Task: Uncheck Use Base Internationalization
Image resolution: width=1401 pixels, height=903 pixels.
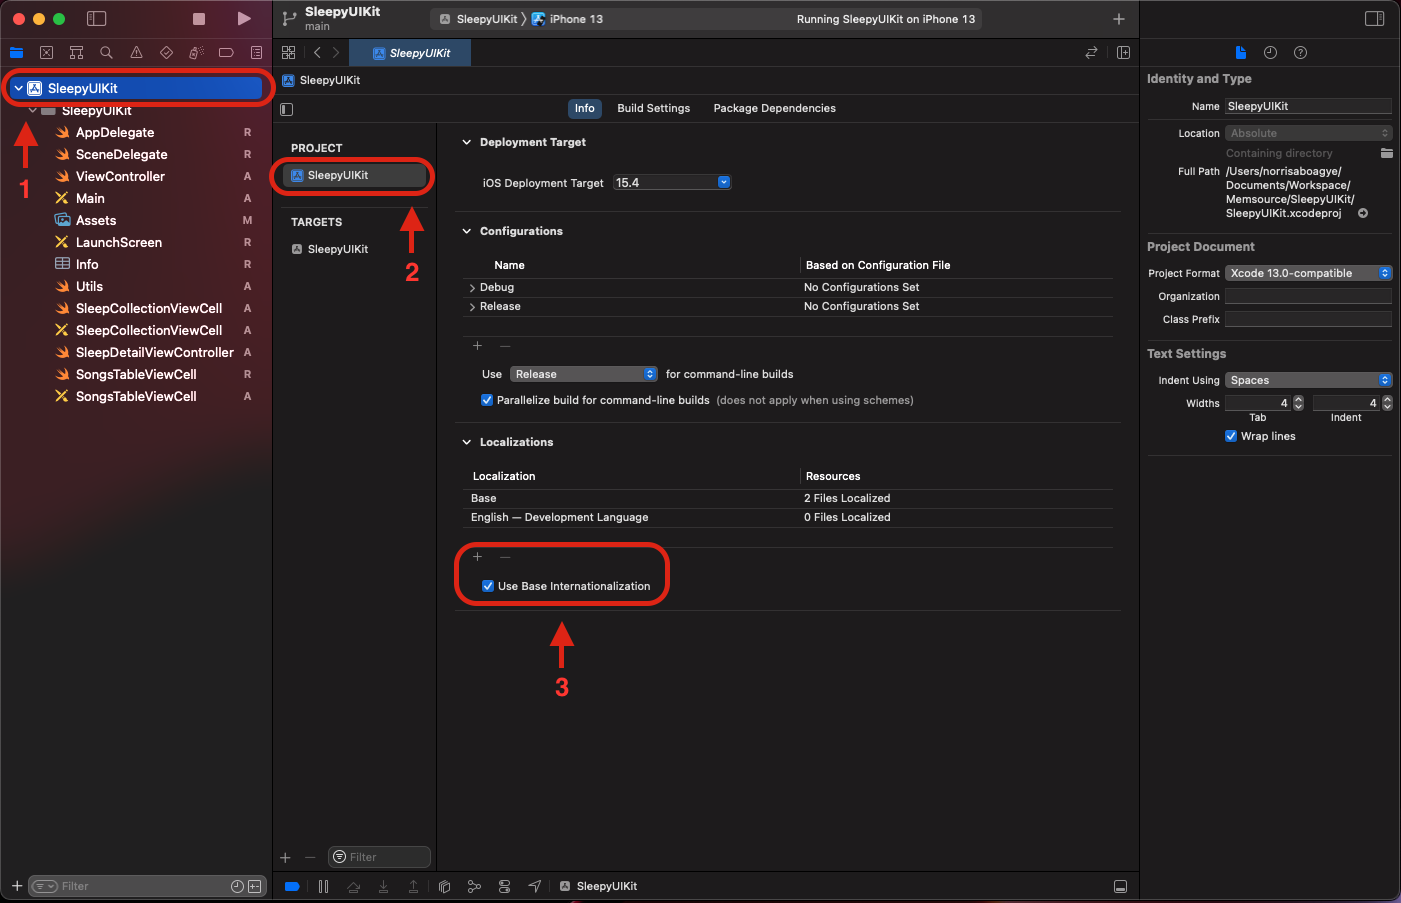Action: tap(487, 586)
